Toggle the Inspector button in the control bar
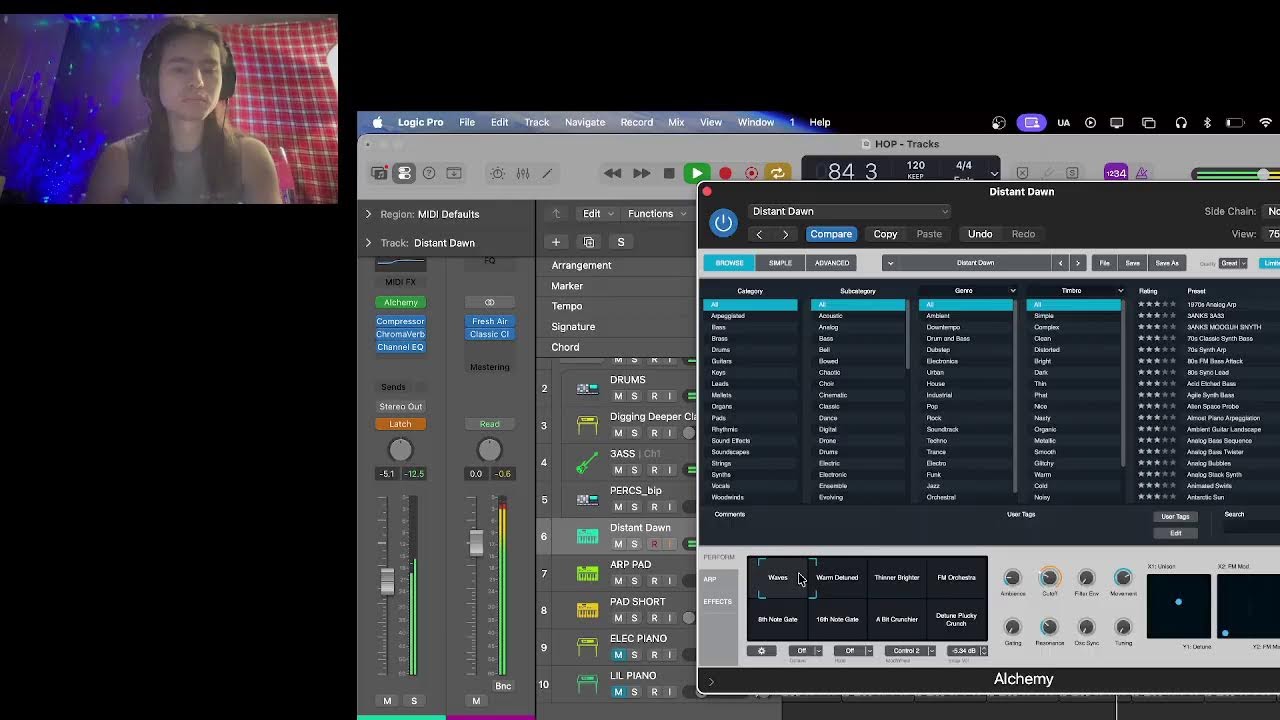 404,173
